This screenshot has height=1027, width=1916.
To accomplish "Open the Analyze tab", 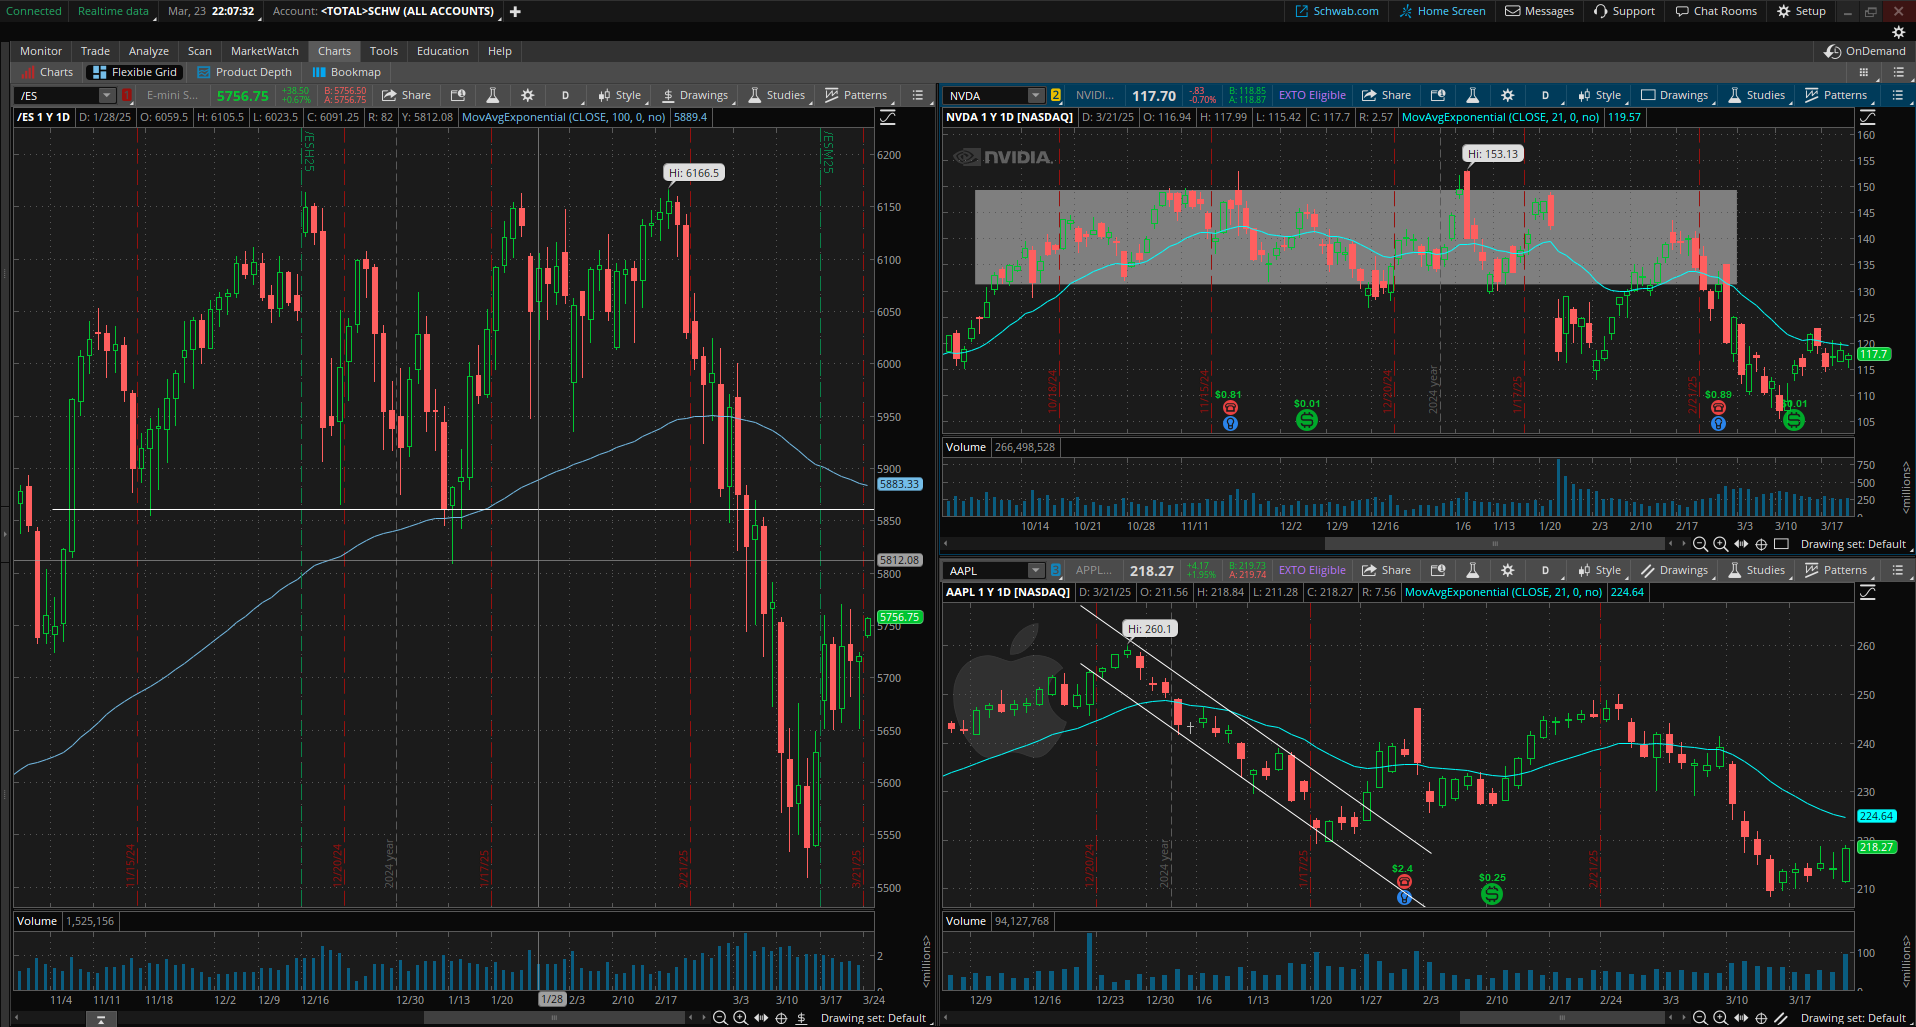I will (148, 51).
